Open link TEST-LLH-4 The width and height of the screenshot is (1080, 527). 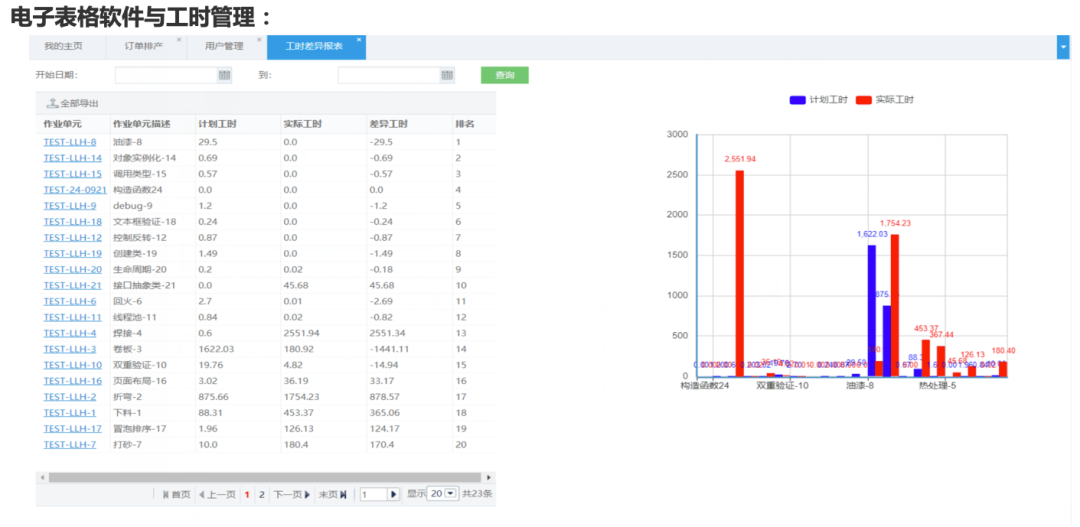(70, 333)
